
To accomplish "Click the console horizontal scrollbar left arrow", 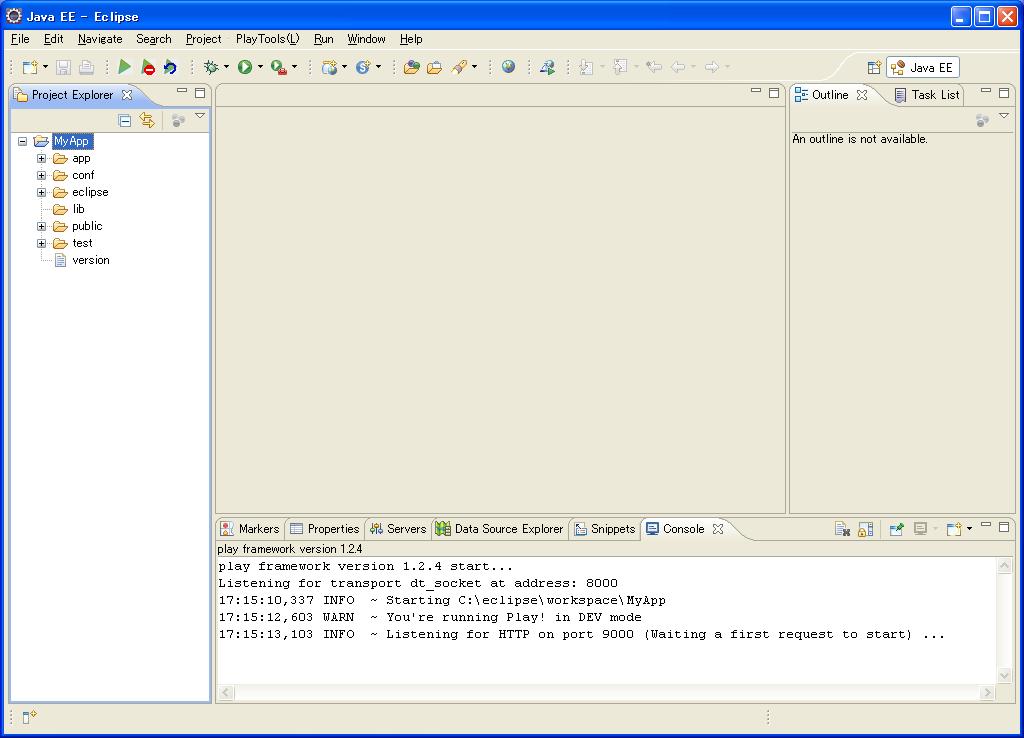I will pyautogui.click(x=226, y=692).
